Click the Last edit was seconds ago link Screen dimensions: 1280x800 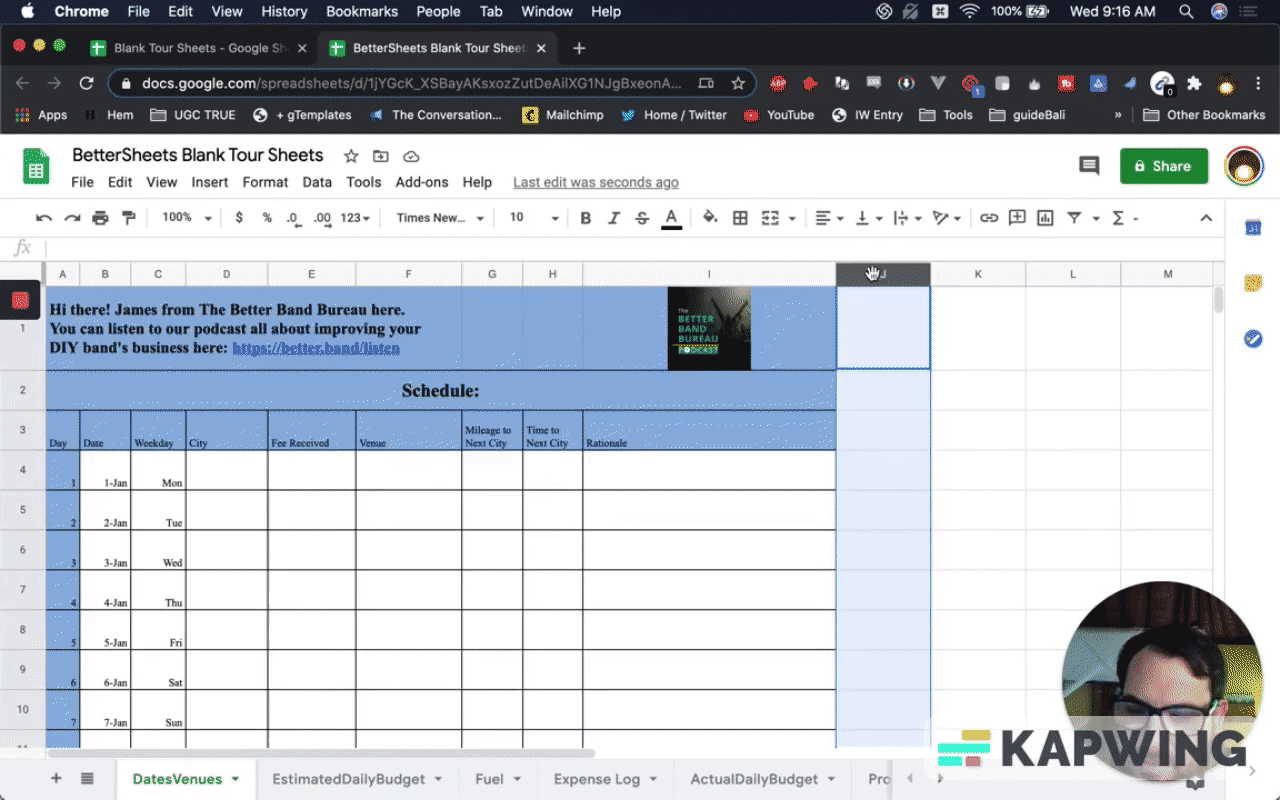[596, 182]
